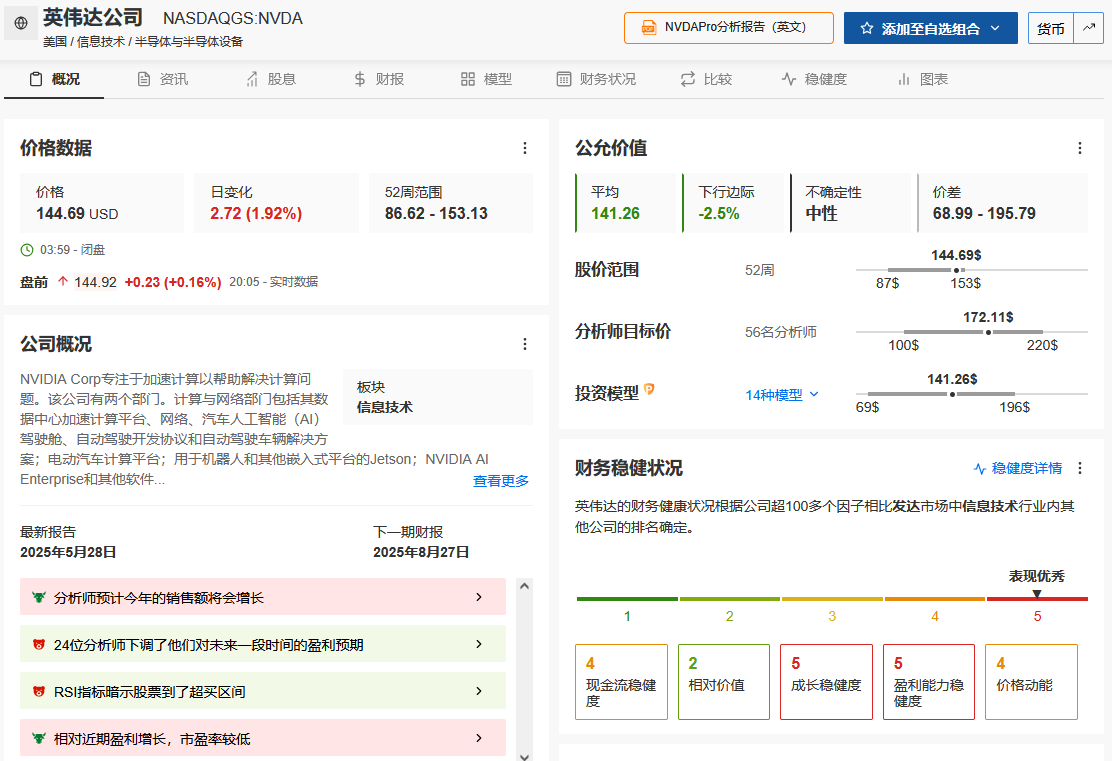
Task: Go to the 财报 tab
Action: click(379, 79)
